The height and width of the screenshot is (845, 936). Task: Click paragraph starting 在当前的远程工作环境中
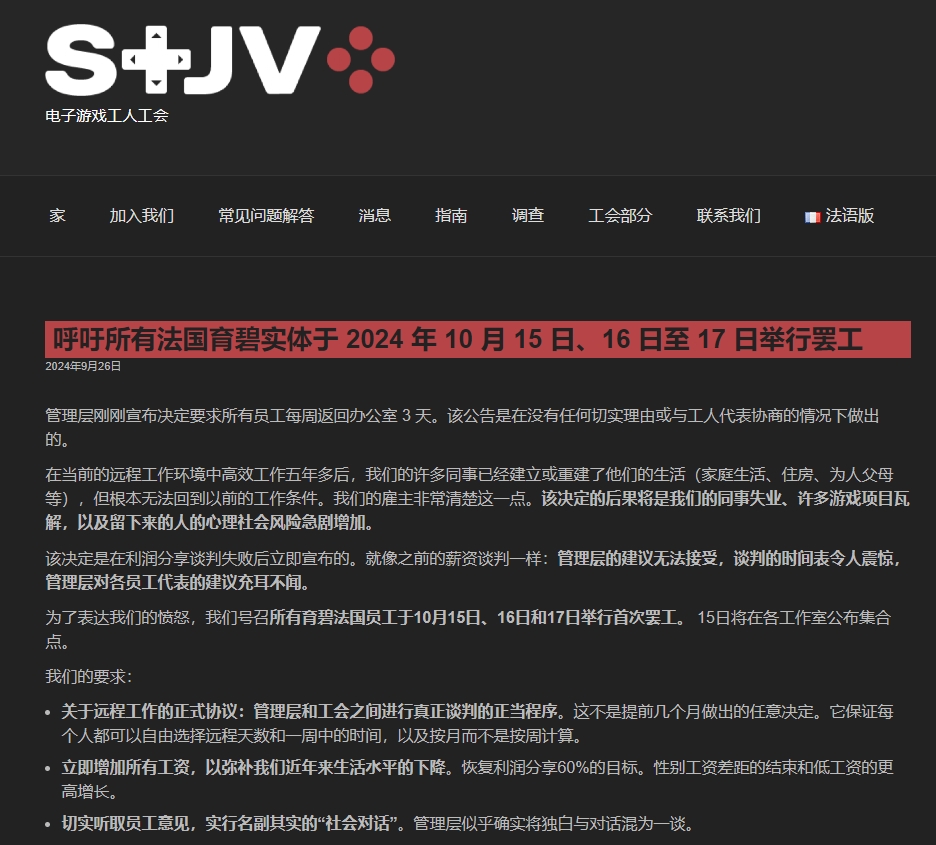478,498
